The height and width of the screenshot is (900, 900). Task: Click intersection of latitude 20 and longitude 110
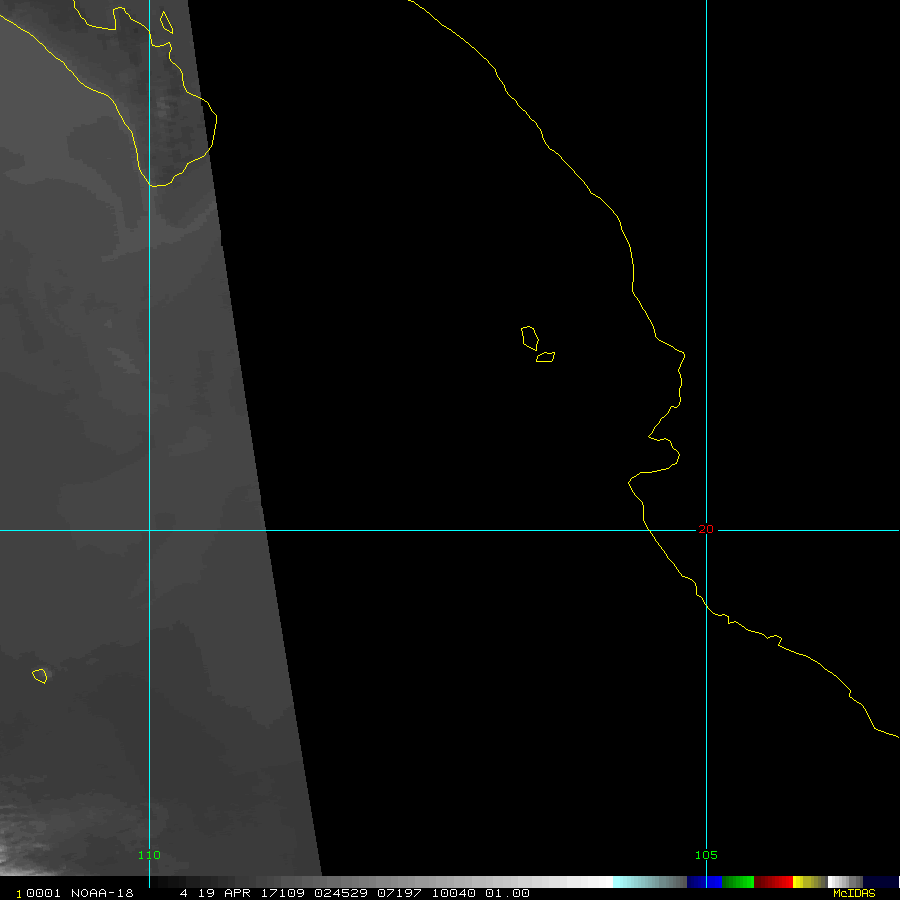pyautogui.click(x=149, y=530)
